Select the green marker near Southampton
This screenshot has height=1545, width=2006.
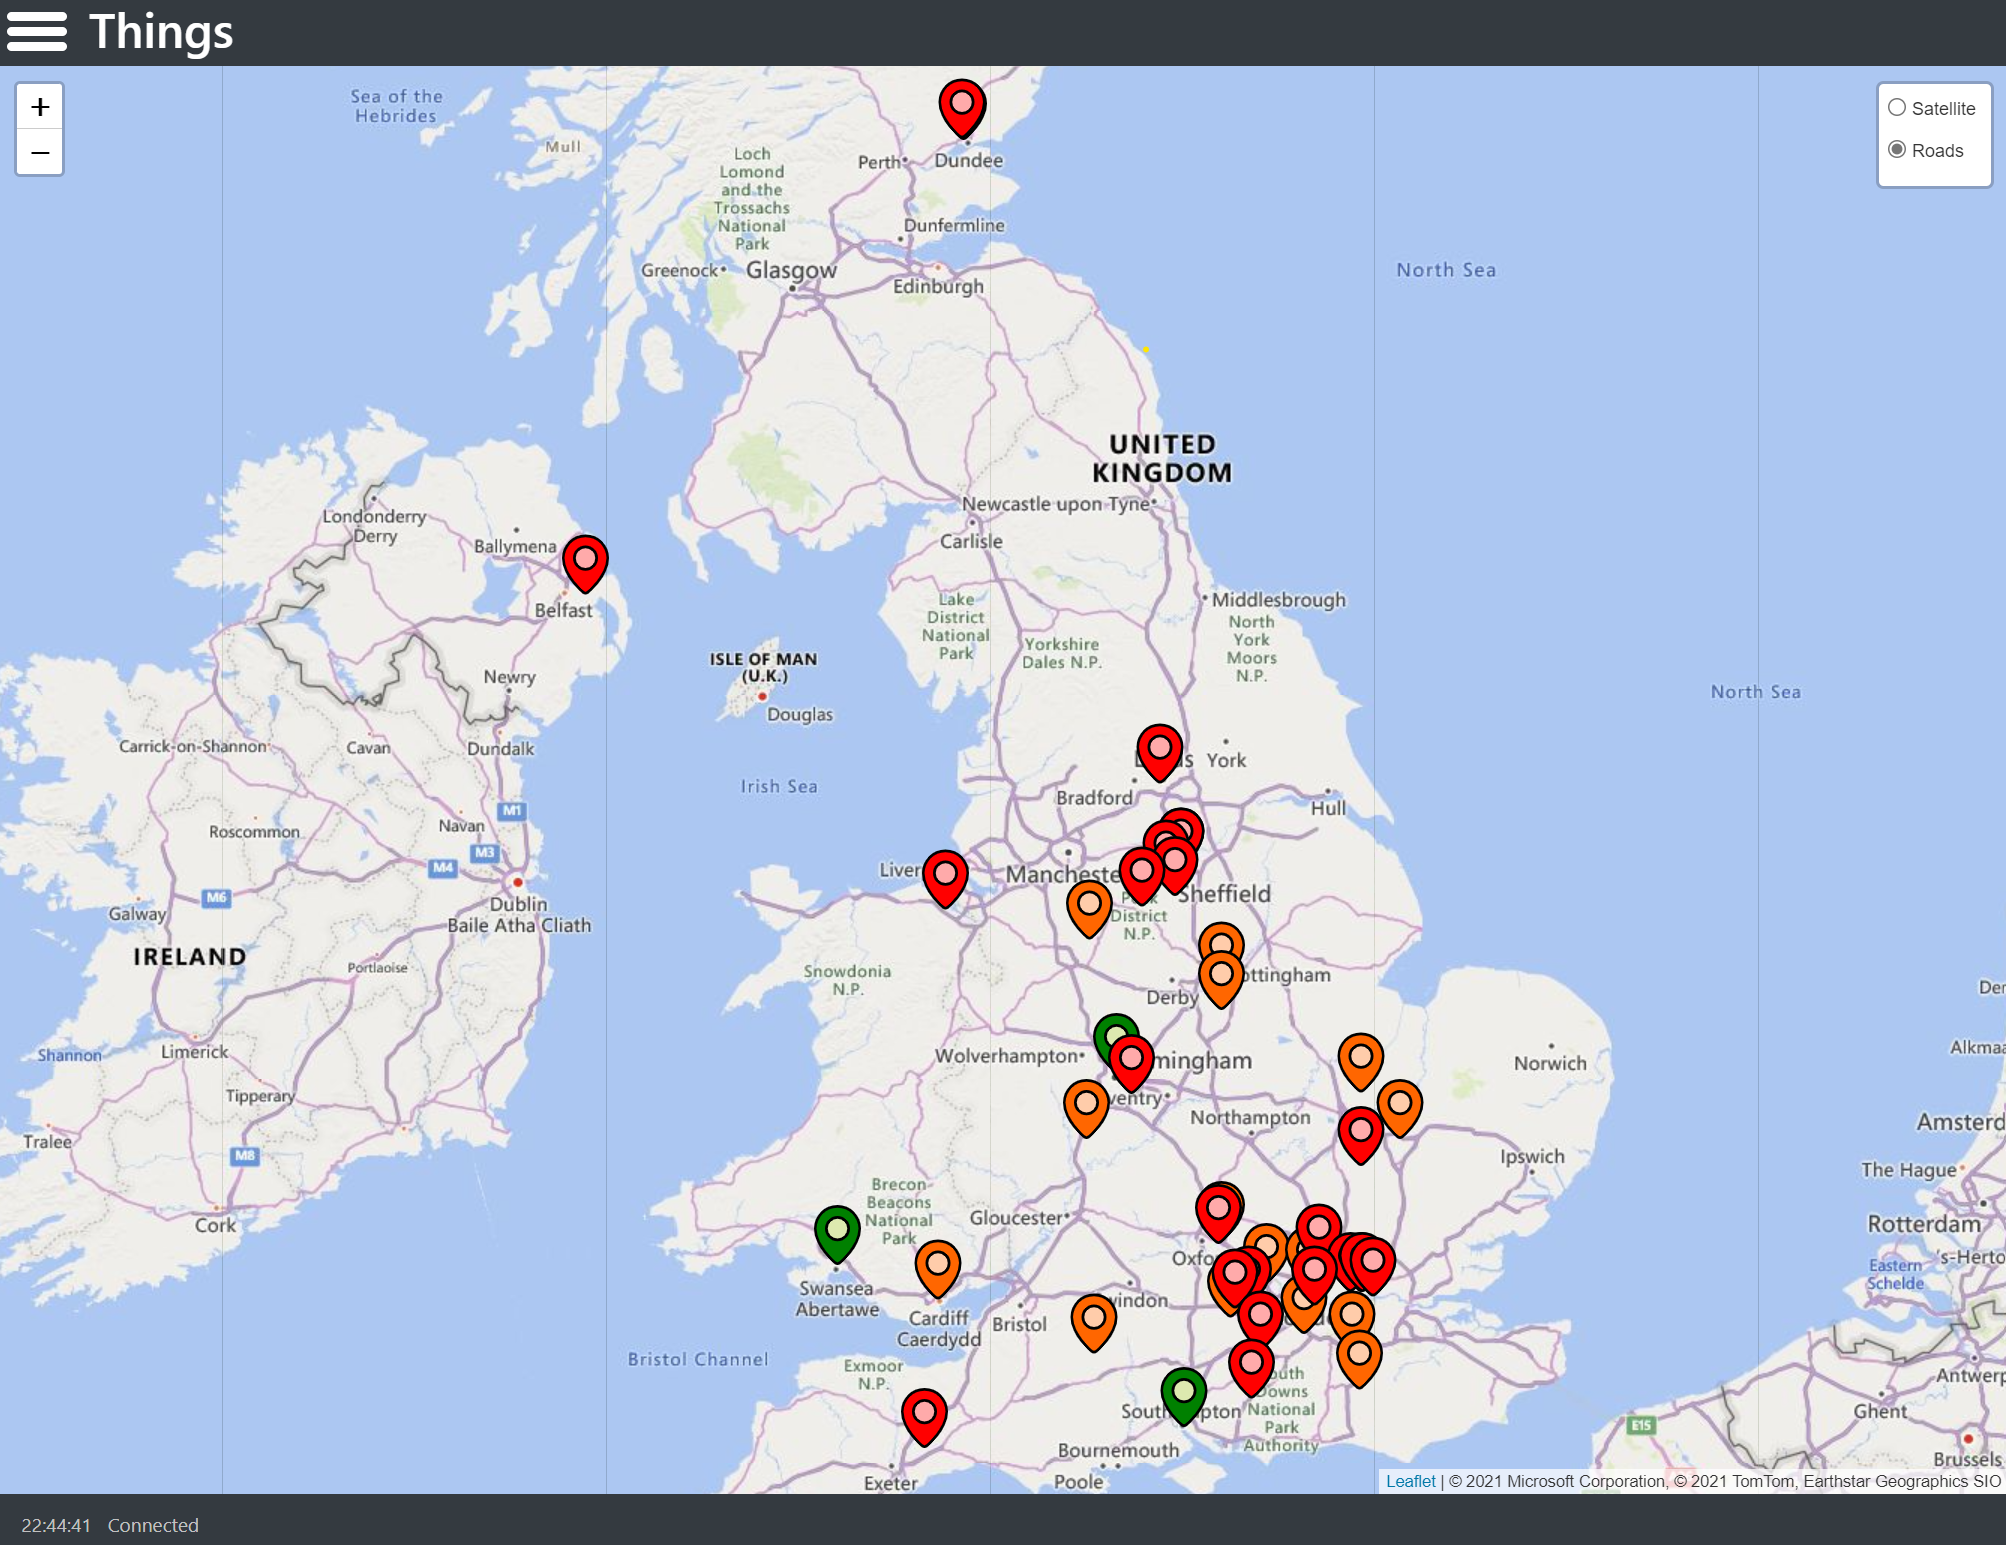(1183, 1392)
